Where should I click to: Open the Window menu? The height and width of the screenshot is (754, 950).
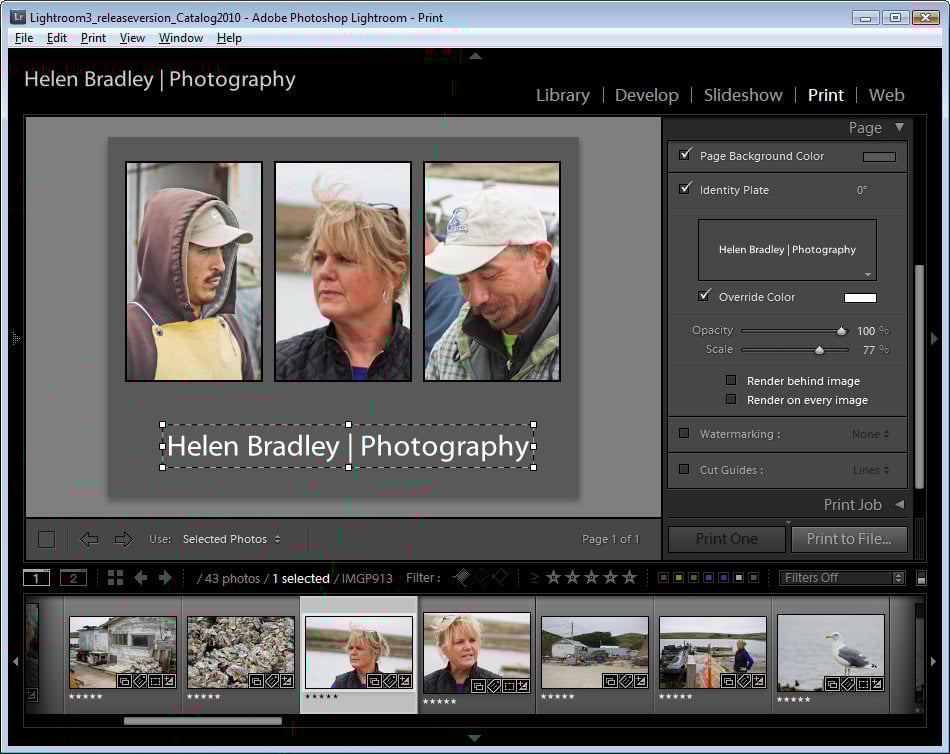click(x=180, y=38)
